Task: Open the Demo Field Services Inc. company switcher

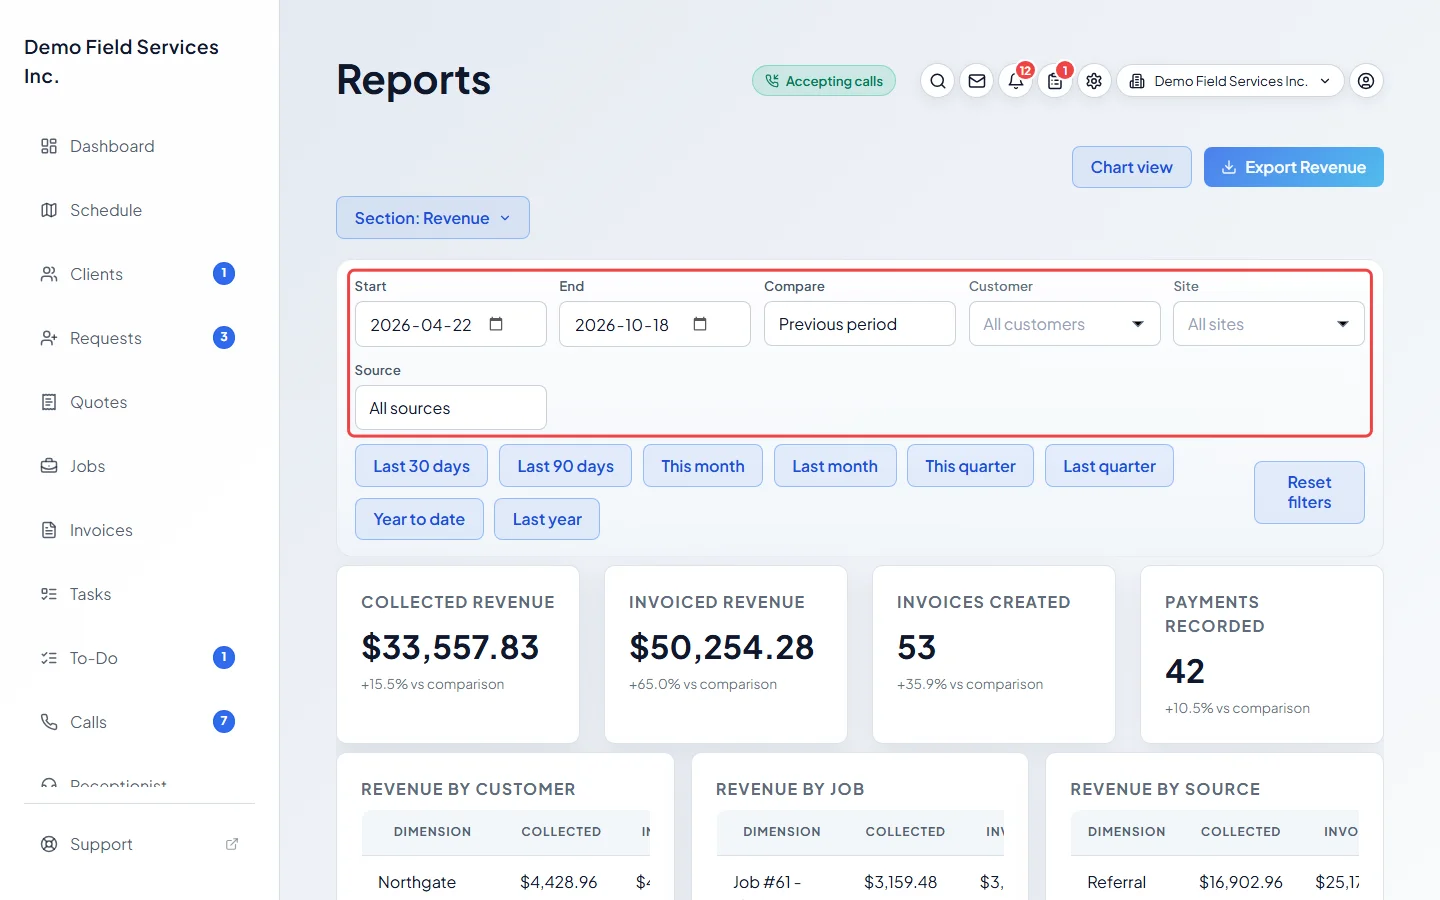Action: (x=1230, y=81)
